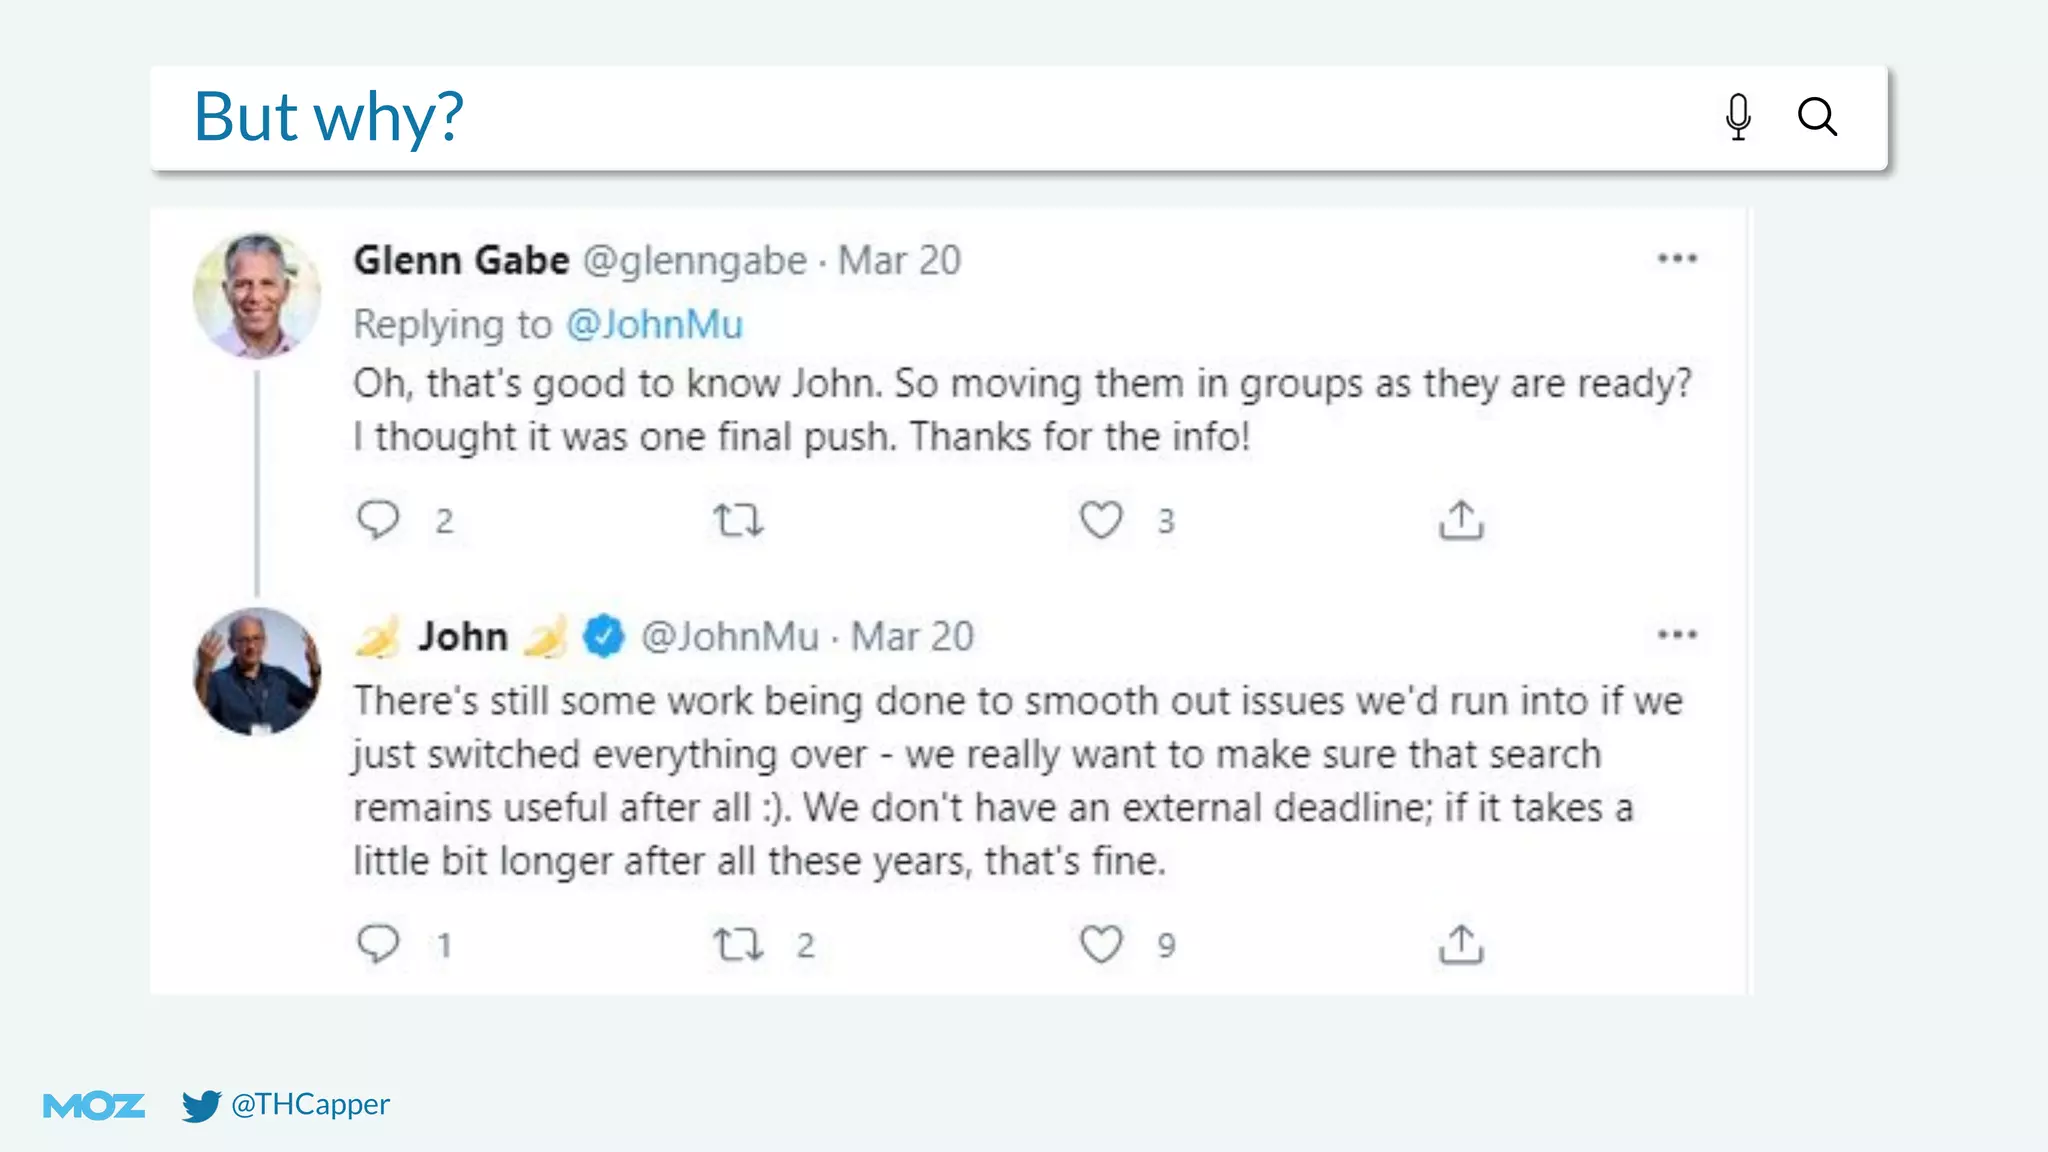This screenshot has width=2048, height=1152.
Task: Reply to Glenn Gabe's tweet
Action: click(378, 519)
